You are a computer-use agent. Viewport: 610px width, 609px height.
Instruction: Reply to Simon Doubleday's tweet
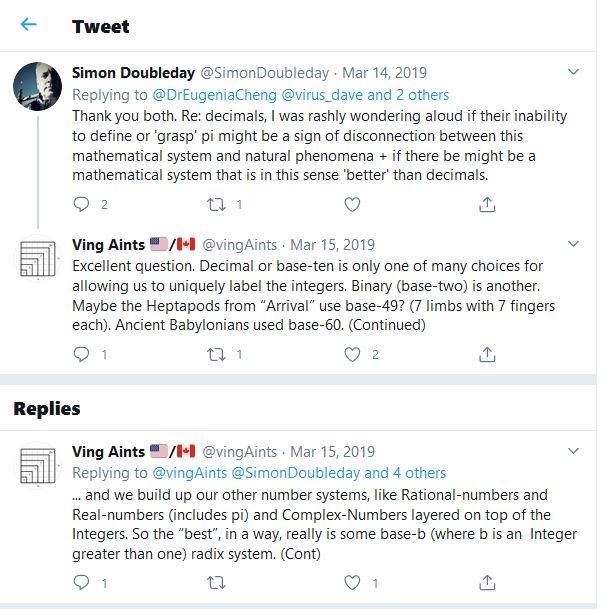coord(81,204)
